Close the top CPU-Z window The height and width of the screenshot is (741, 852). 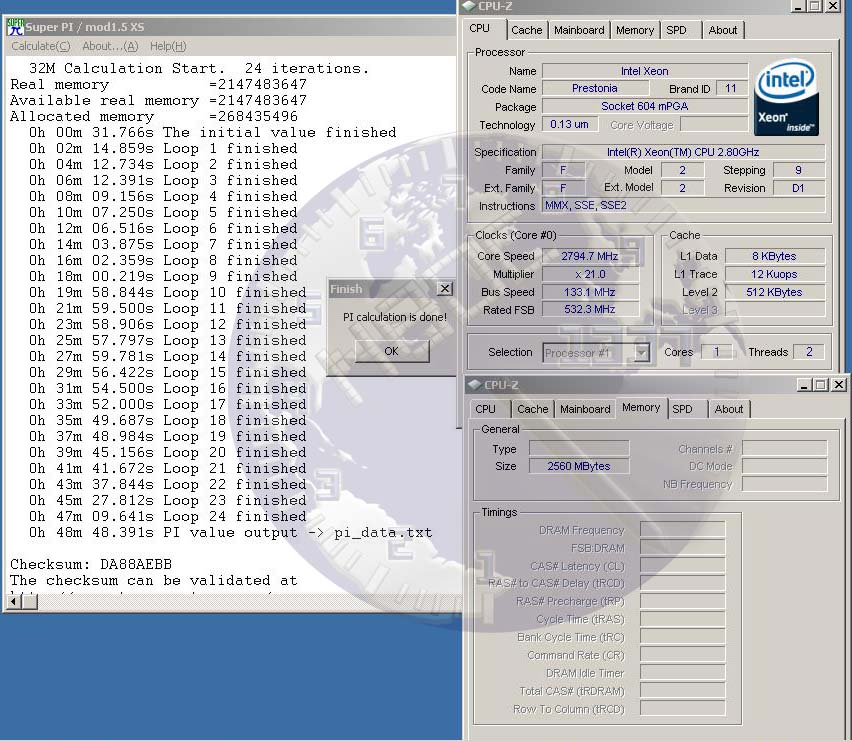[832, 6]
